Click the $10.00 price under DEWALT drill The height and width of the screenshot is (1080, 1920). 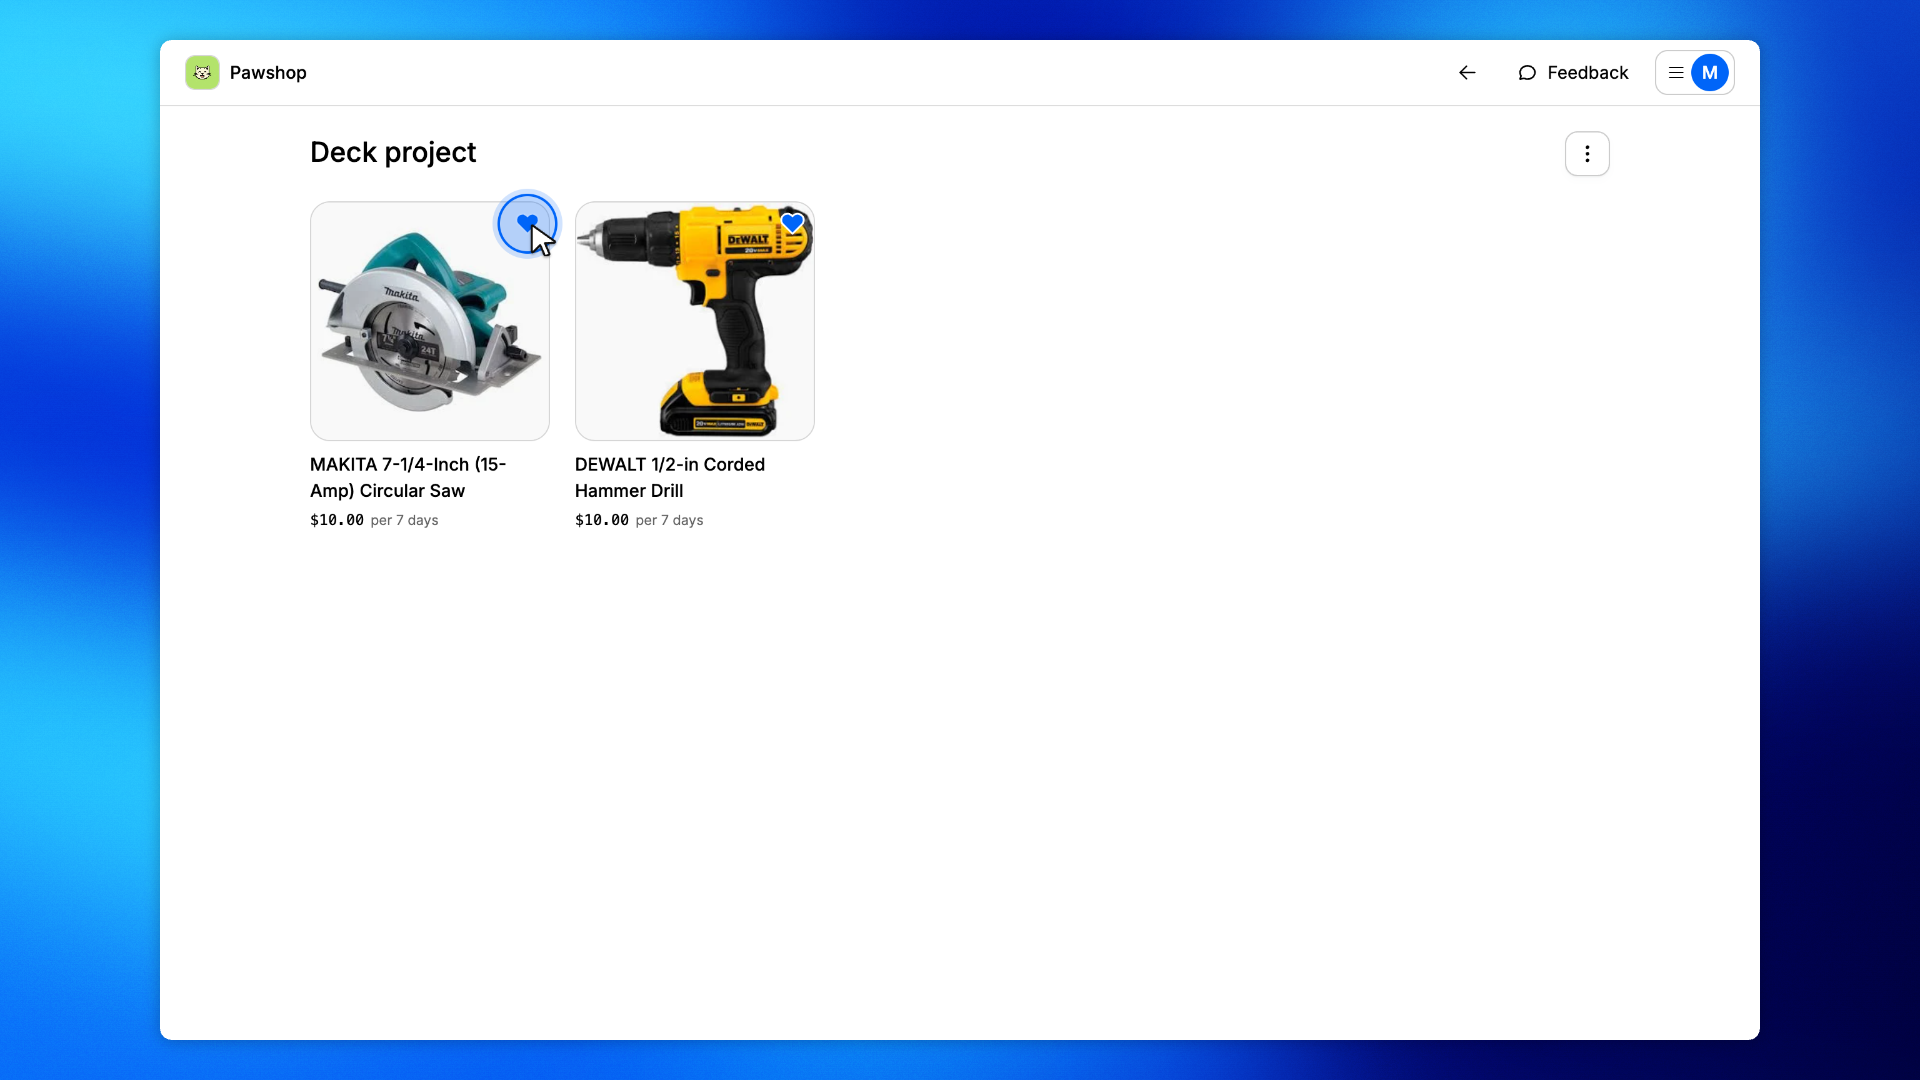(x=602, y=520)
